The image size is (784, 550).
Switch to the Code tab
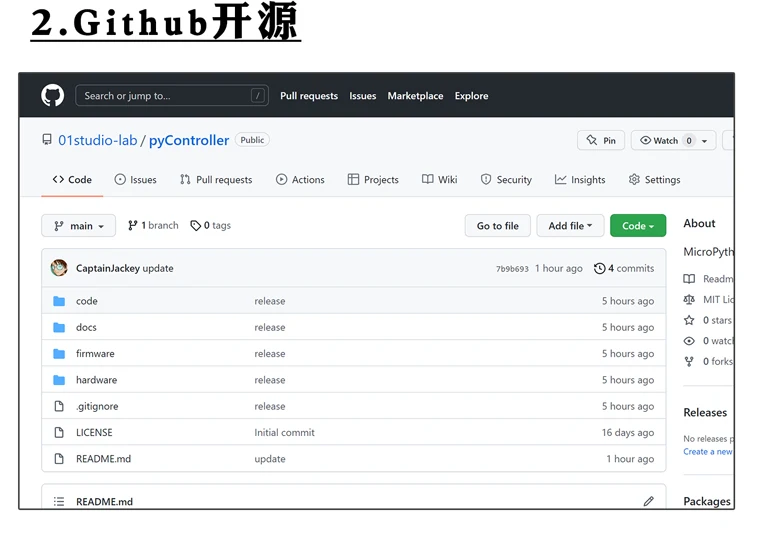(x=72, y=180)
